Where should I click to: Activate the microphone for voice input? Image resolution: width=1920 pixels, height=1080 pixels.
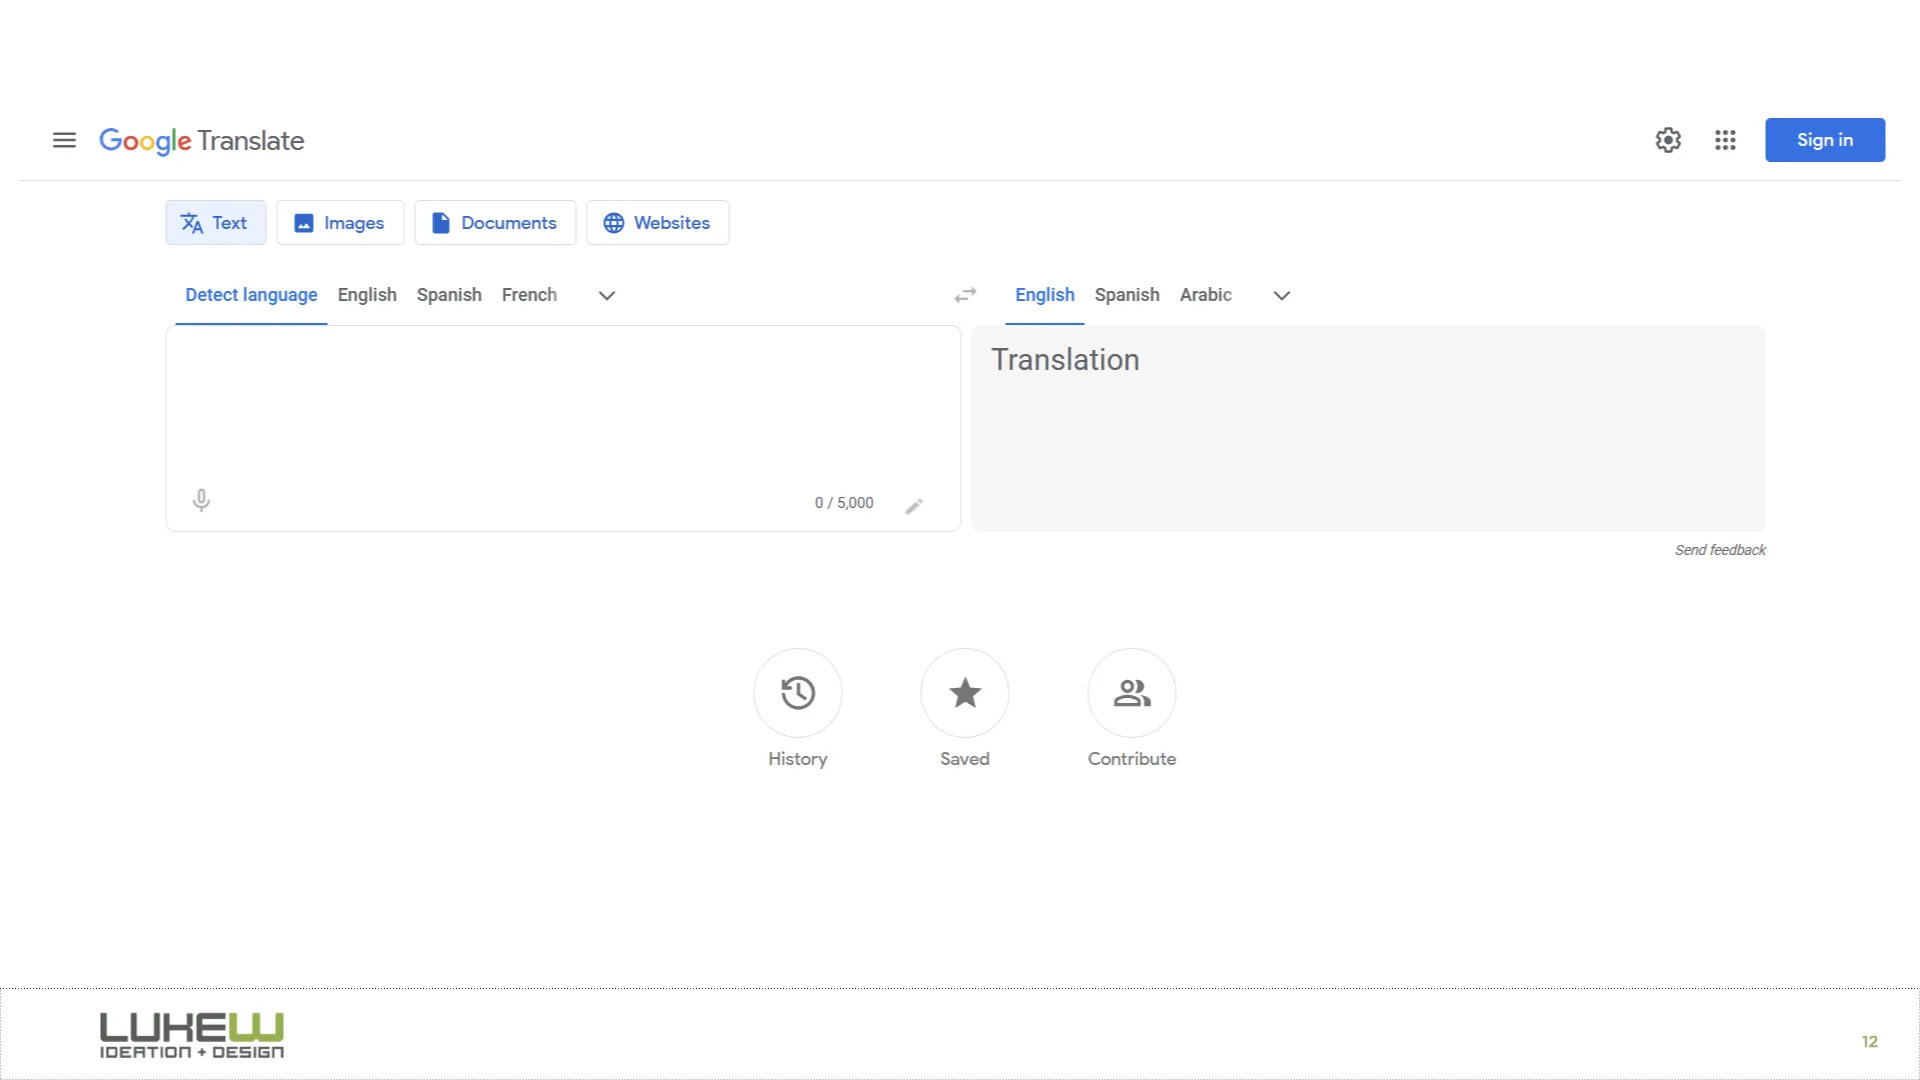pos(201,499)
